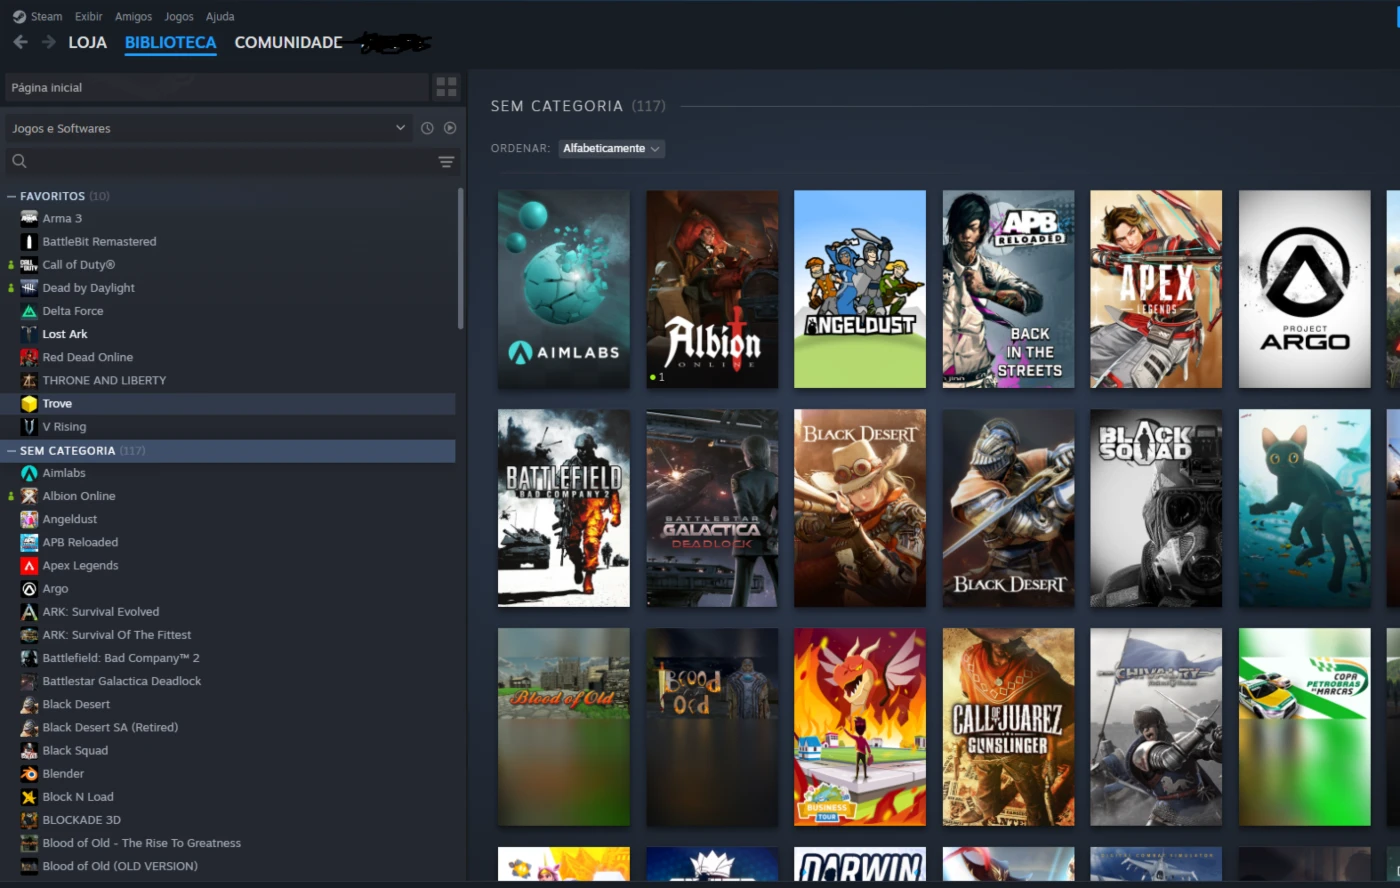
Task: Switch to the LOJA tab
Action: 87,42
